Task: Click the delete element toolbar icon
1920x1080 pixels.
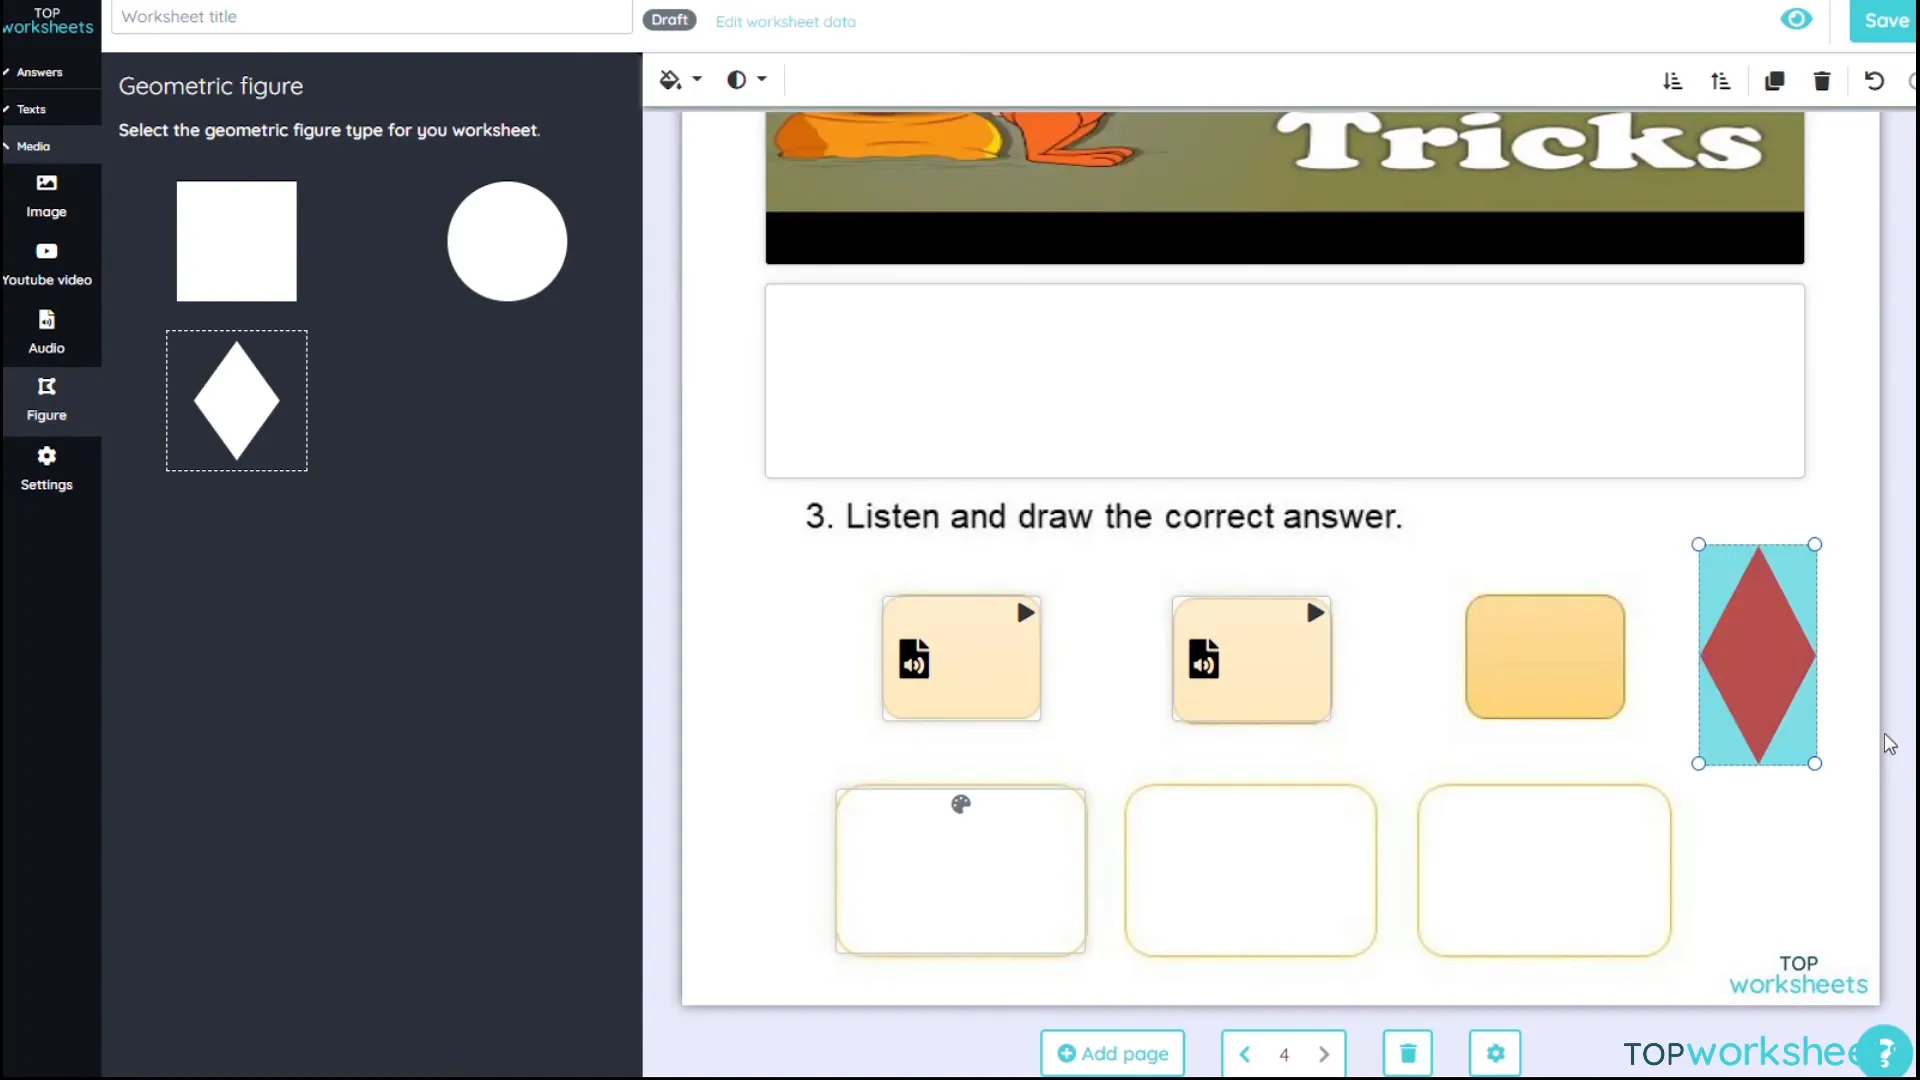Action: (x=1822, y=82)
